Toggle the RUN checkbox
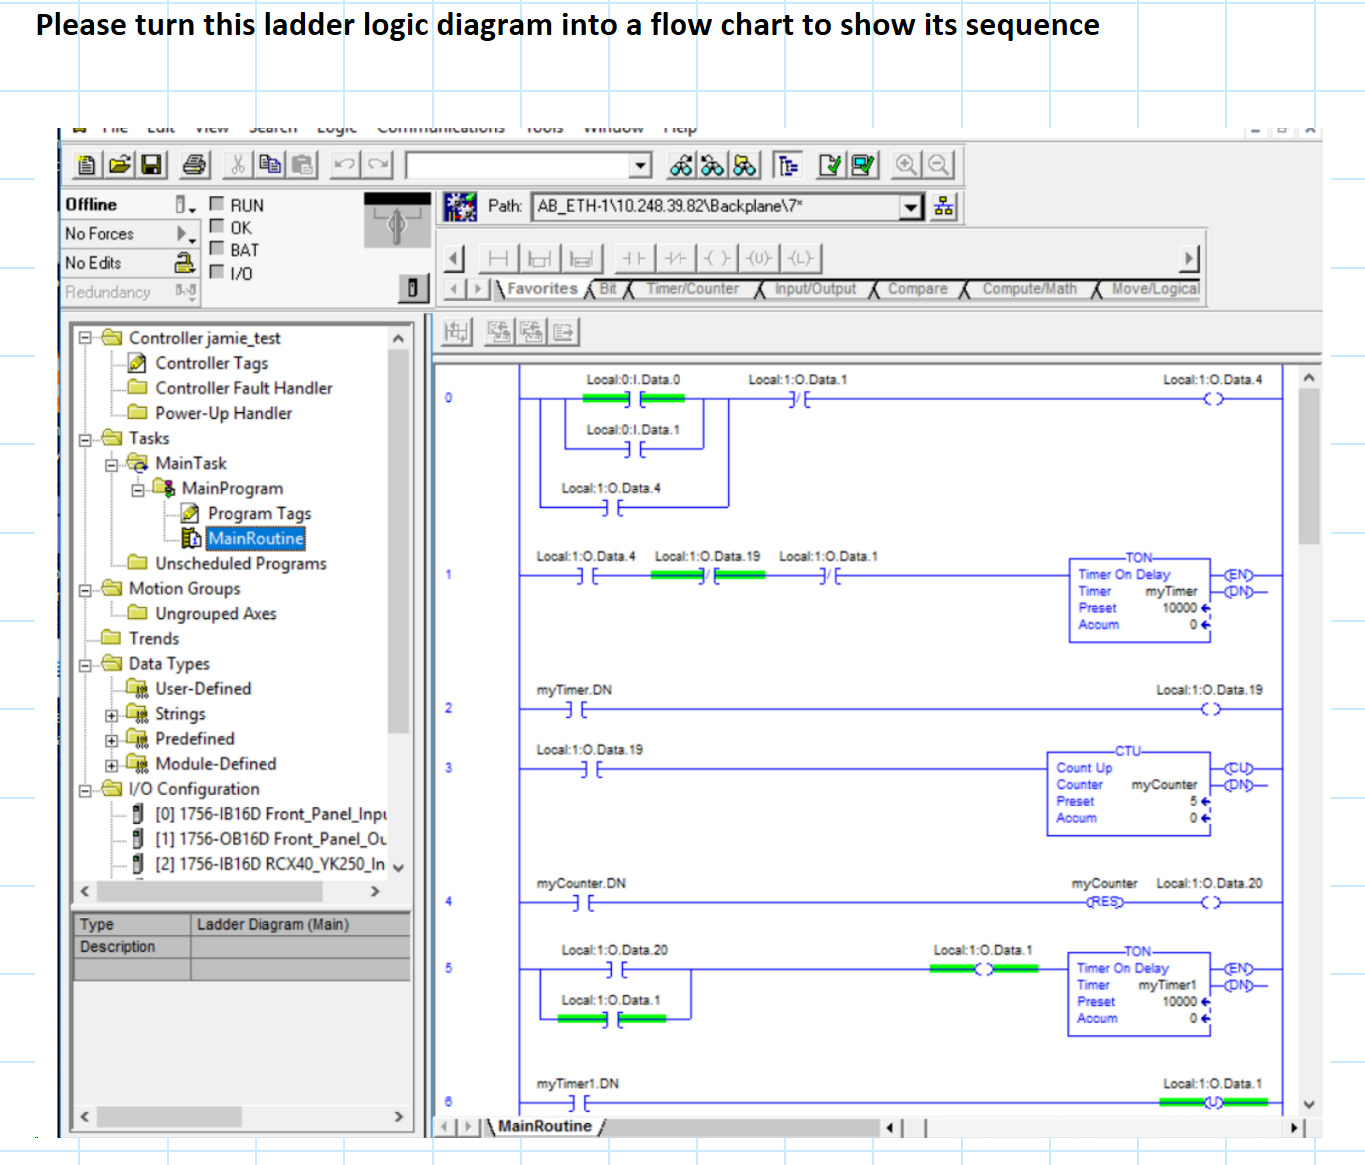The image size is (1365, 1165). (216, 204)
